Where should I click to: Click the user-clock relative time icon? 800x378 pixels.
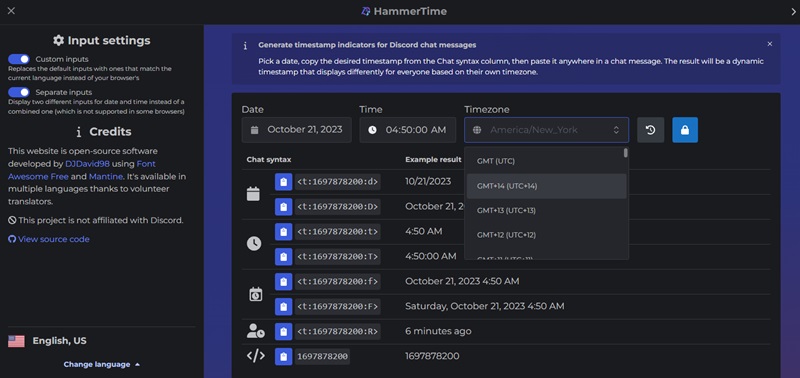click(256, 332)
